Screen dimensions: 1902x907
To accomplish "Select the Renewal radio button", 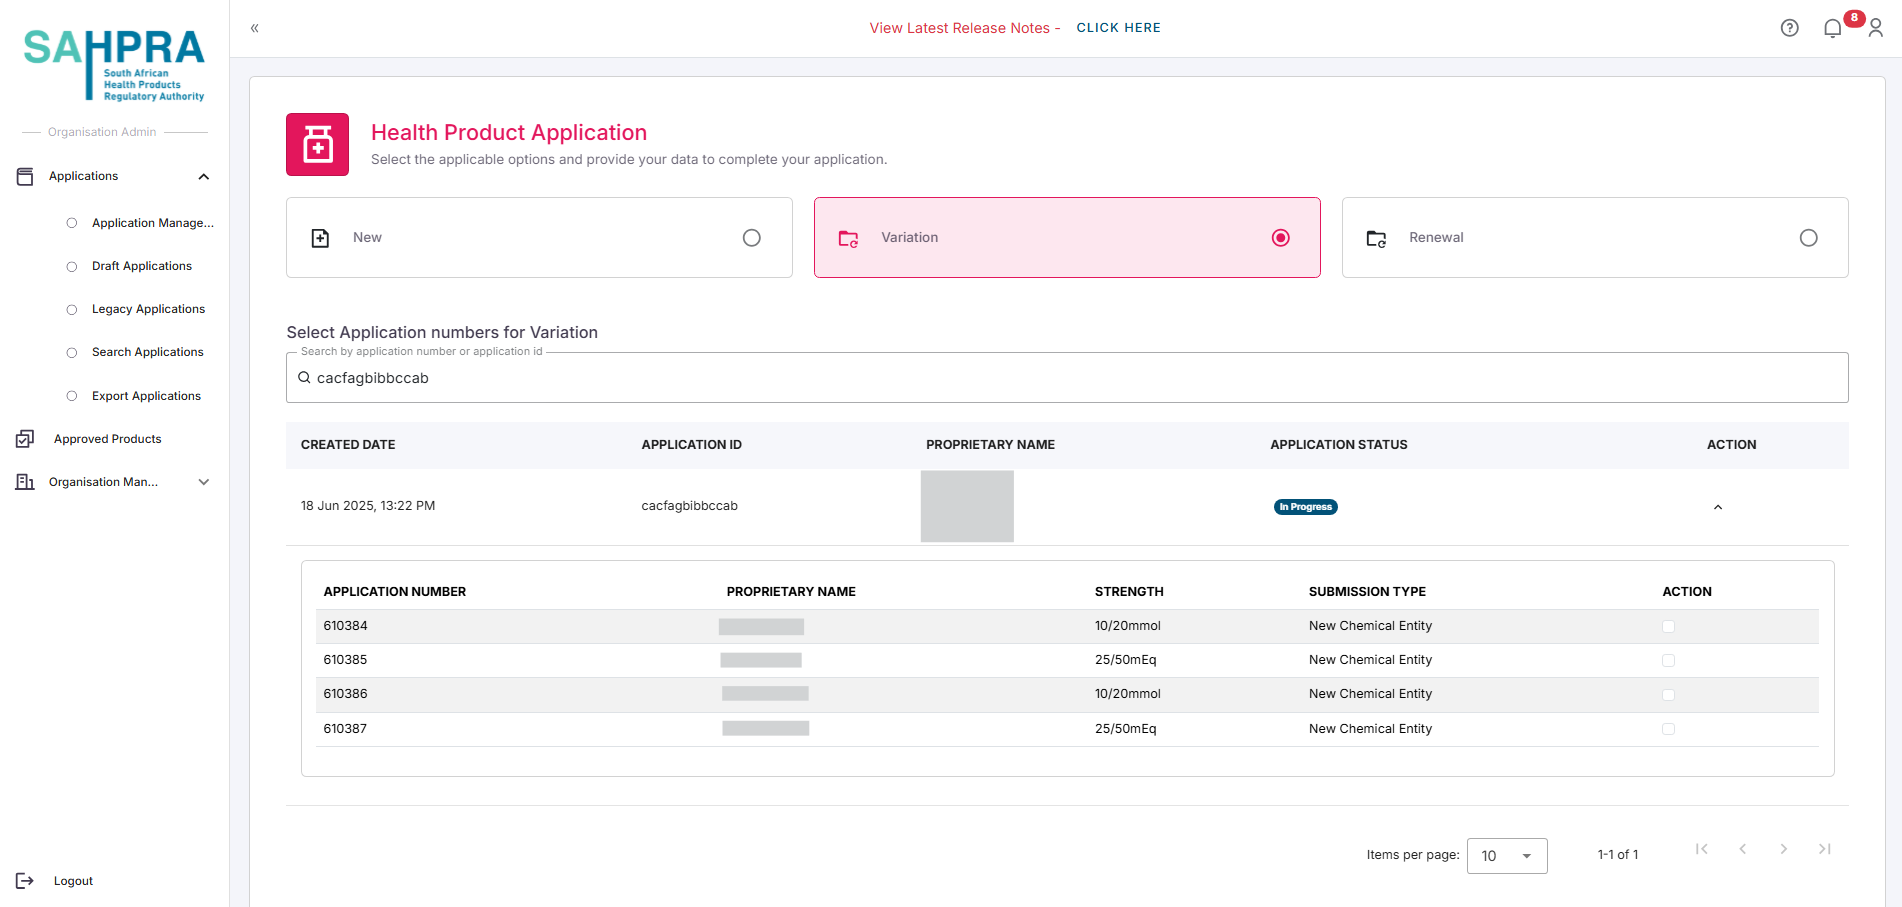I will (x=1808, y=238).
